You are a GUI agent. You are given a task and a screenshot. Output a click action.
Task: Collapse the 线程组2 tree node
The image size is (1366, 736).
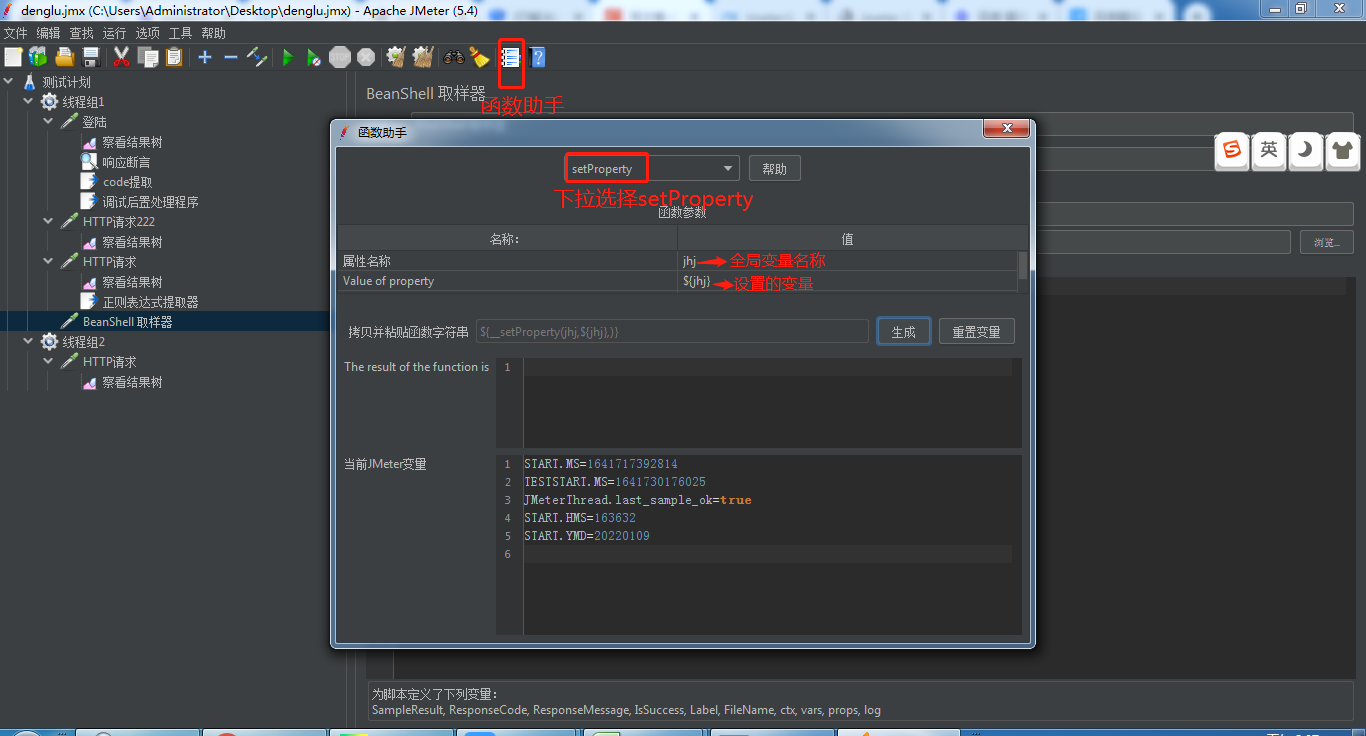click(x=29, y=341)
